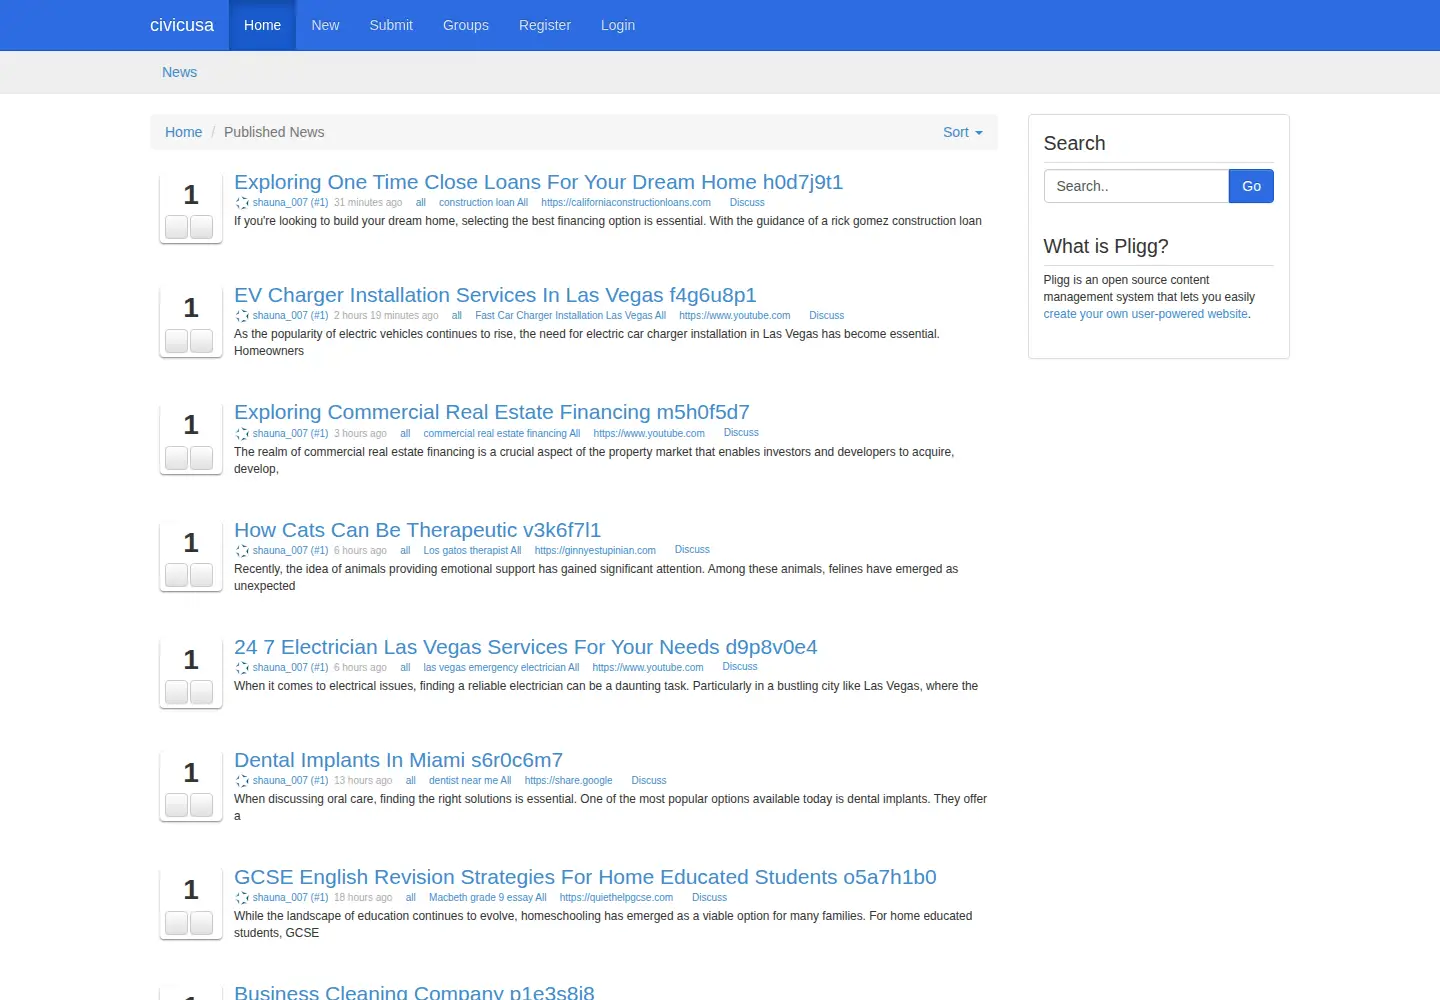Viewport: 1440px width, 1000px height.
Task: Upvote the EV Charger Installation Services story
Action: pos(177,341)
